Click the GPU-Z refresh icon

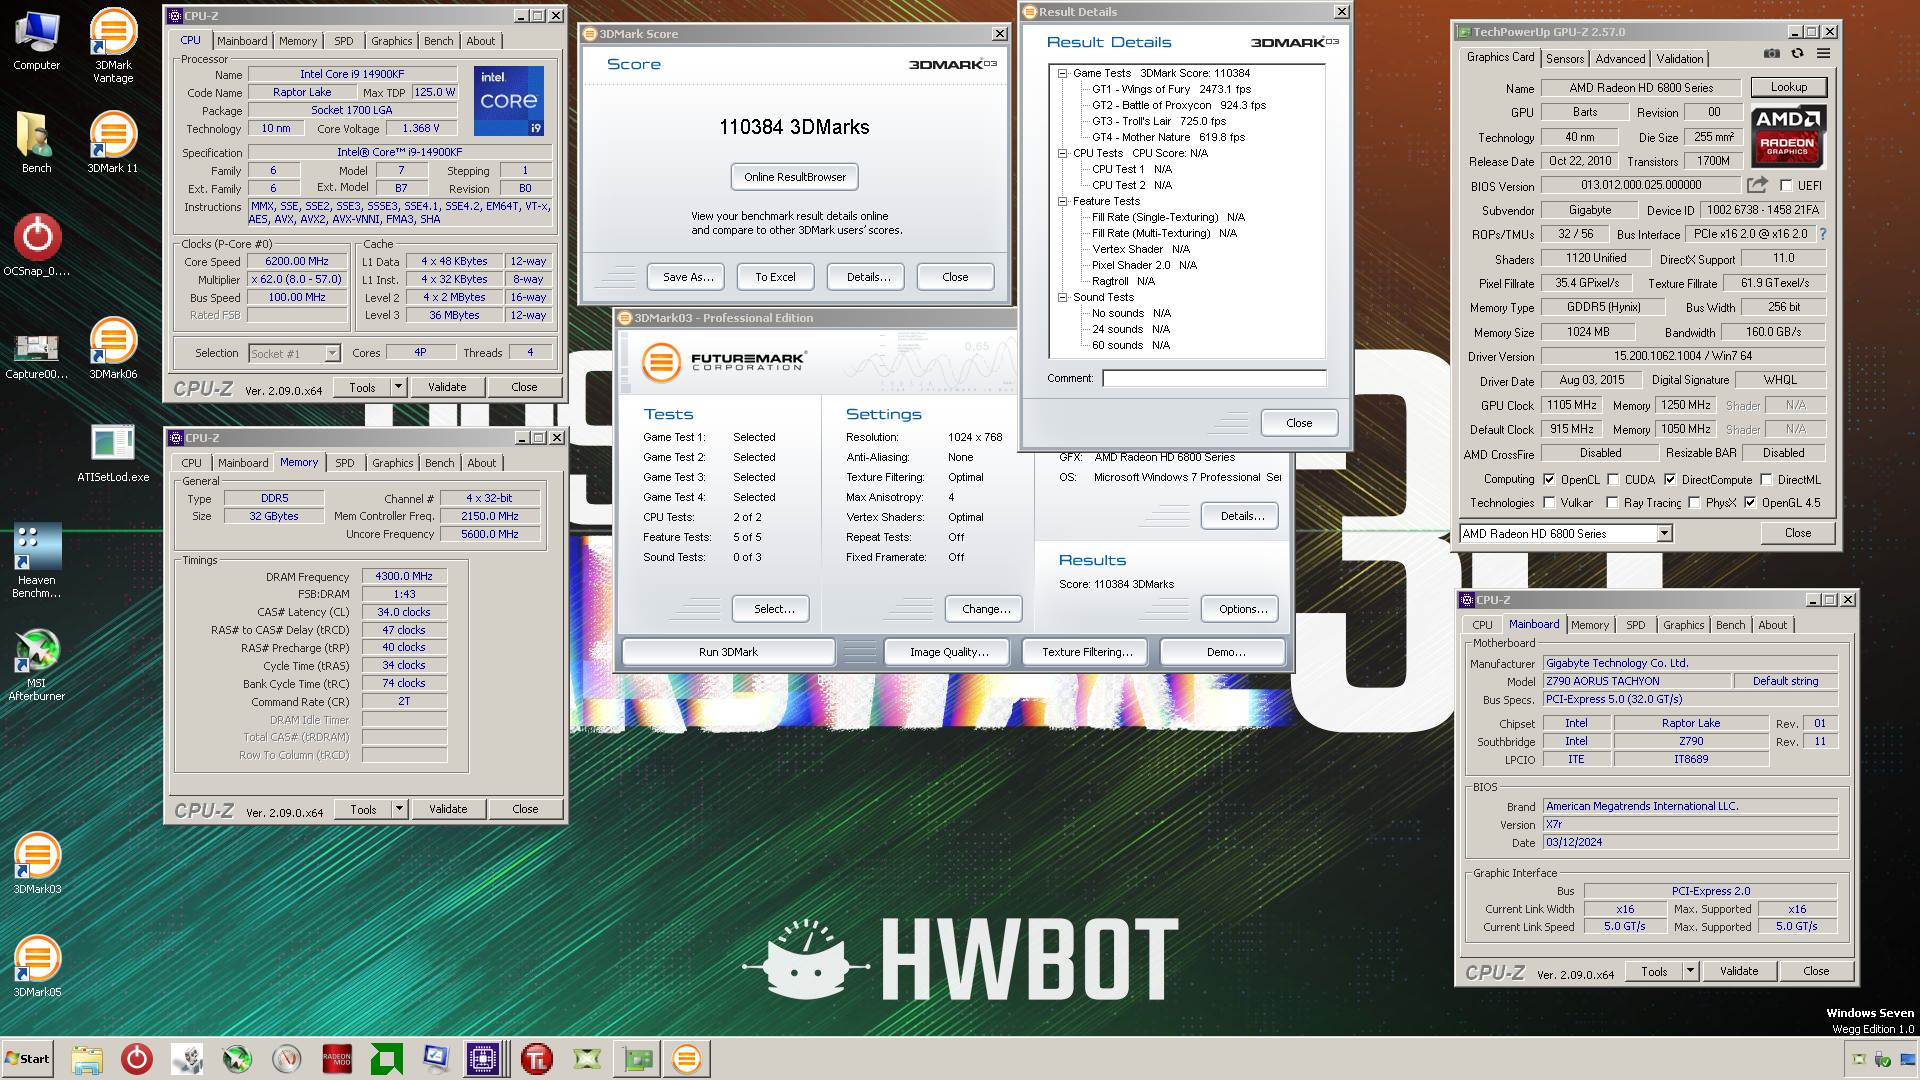(1798, 54)
